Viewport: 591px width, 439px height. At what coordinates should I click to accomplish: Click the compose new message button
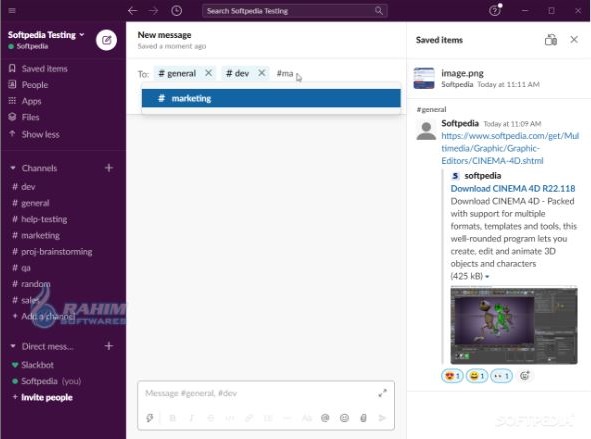106,40
